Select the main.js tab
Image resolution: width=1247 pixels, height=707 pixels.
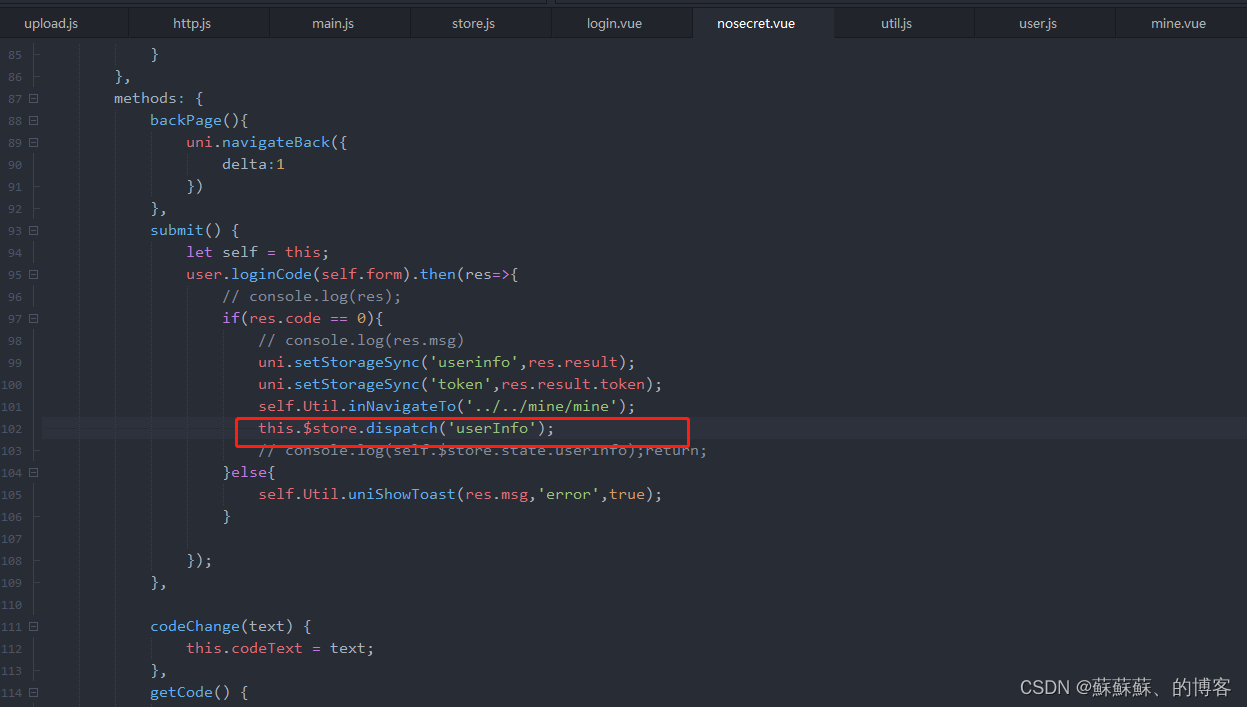333,23
